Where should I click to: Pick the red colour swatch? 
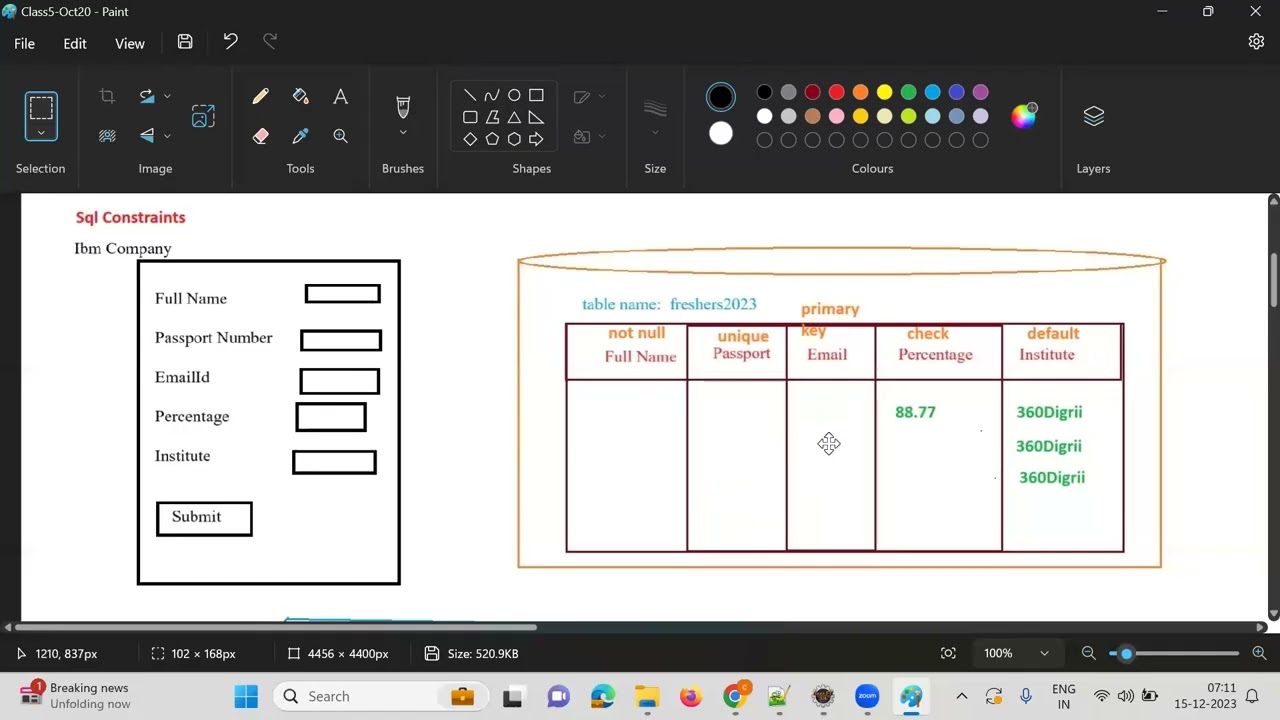pyautogui.click(x=836, y=92)
